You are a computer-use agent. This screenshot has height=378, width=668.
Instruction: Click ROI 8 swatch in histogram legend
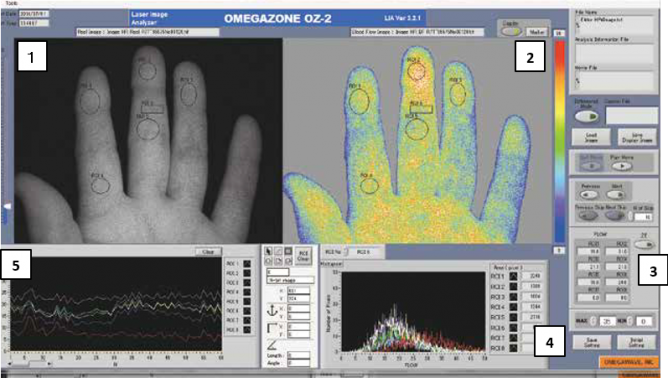tap(513, 348)
